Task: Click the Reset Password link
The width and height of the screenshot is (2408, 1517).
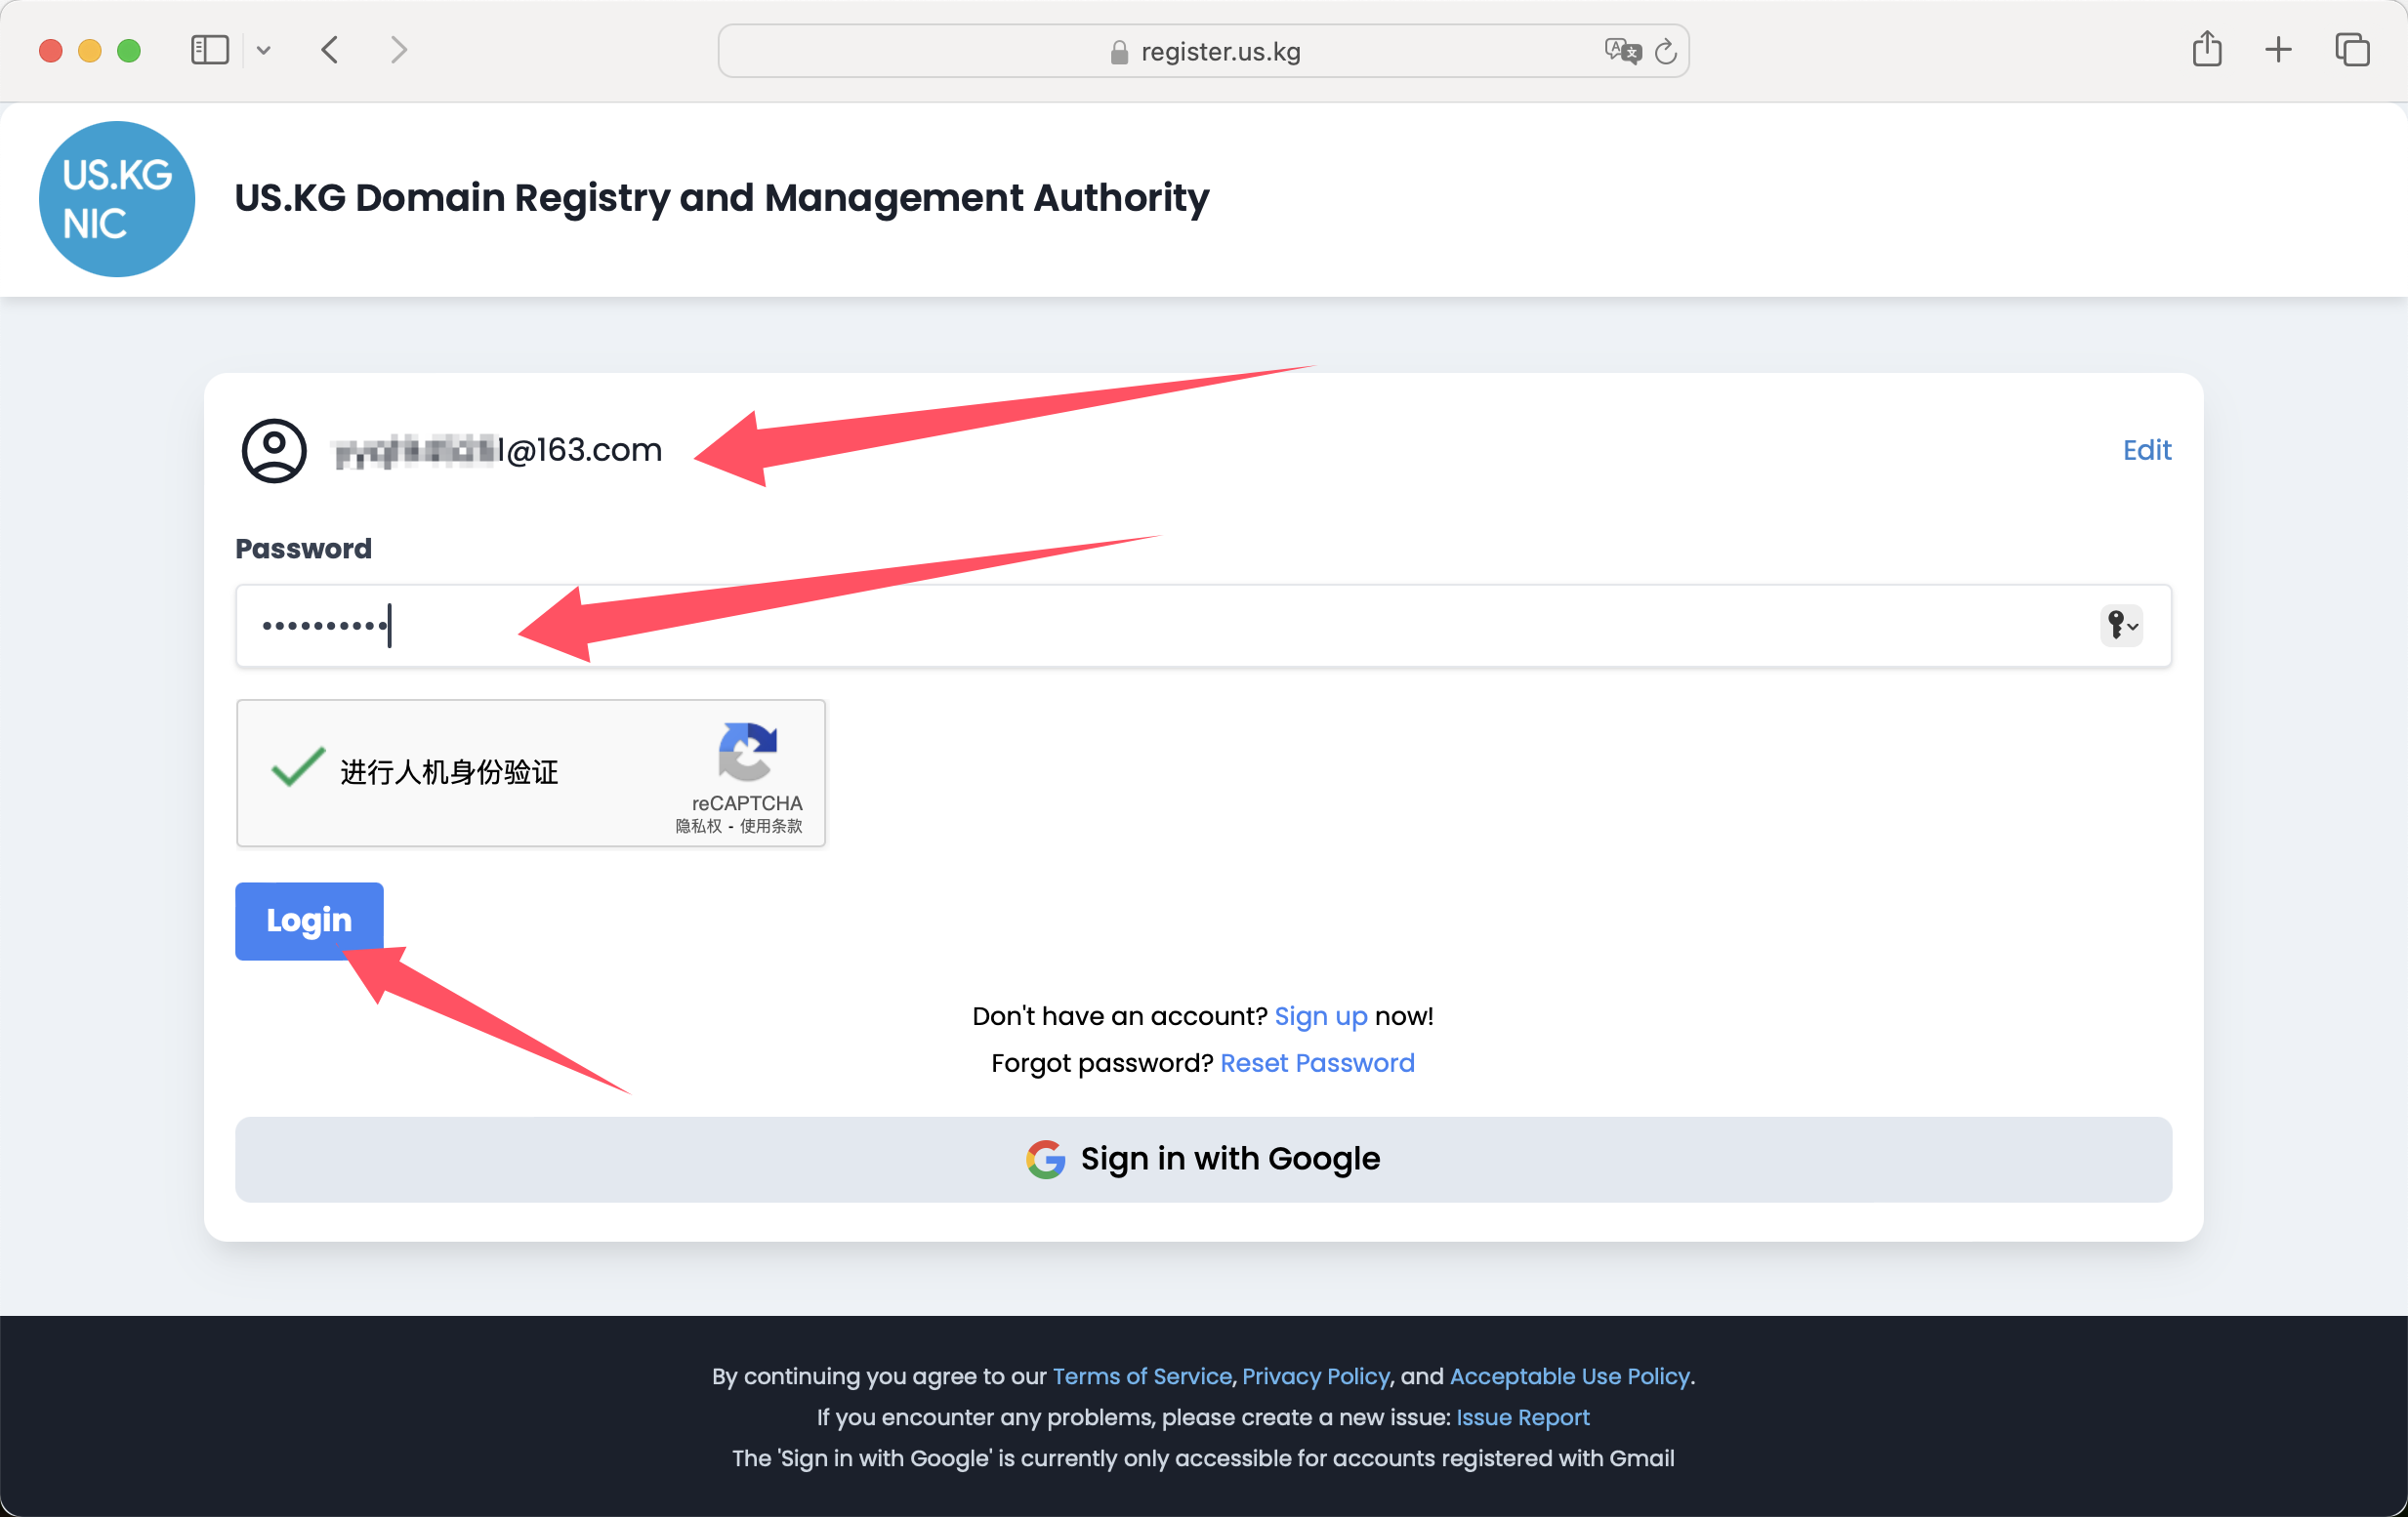Action: 1317,1063
